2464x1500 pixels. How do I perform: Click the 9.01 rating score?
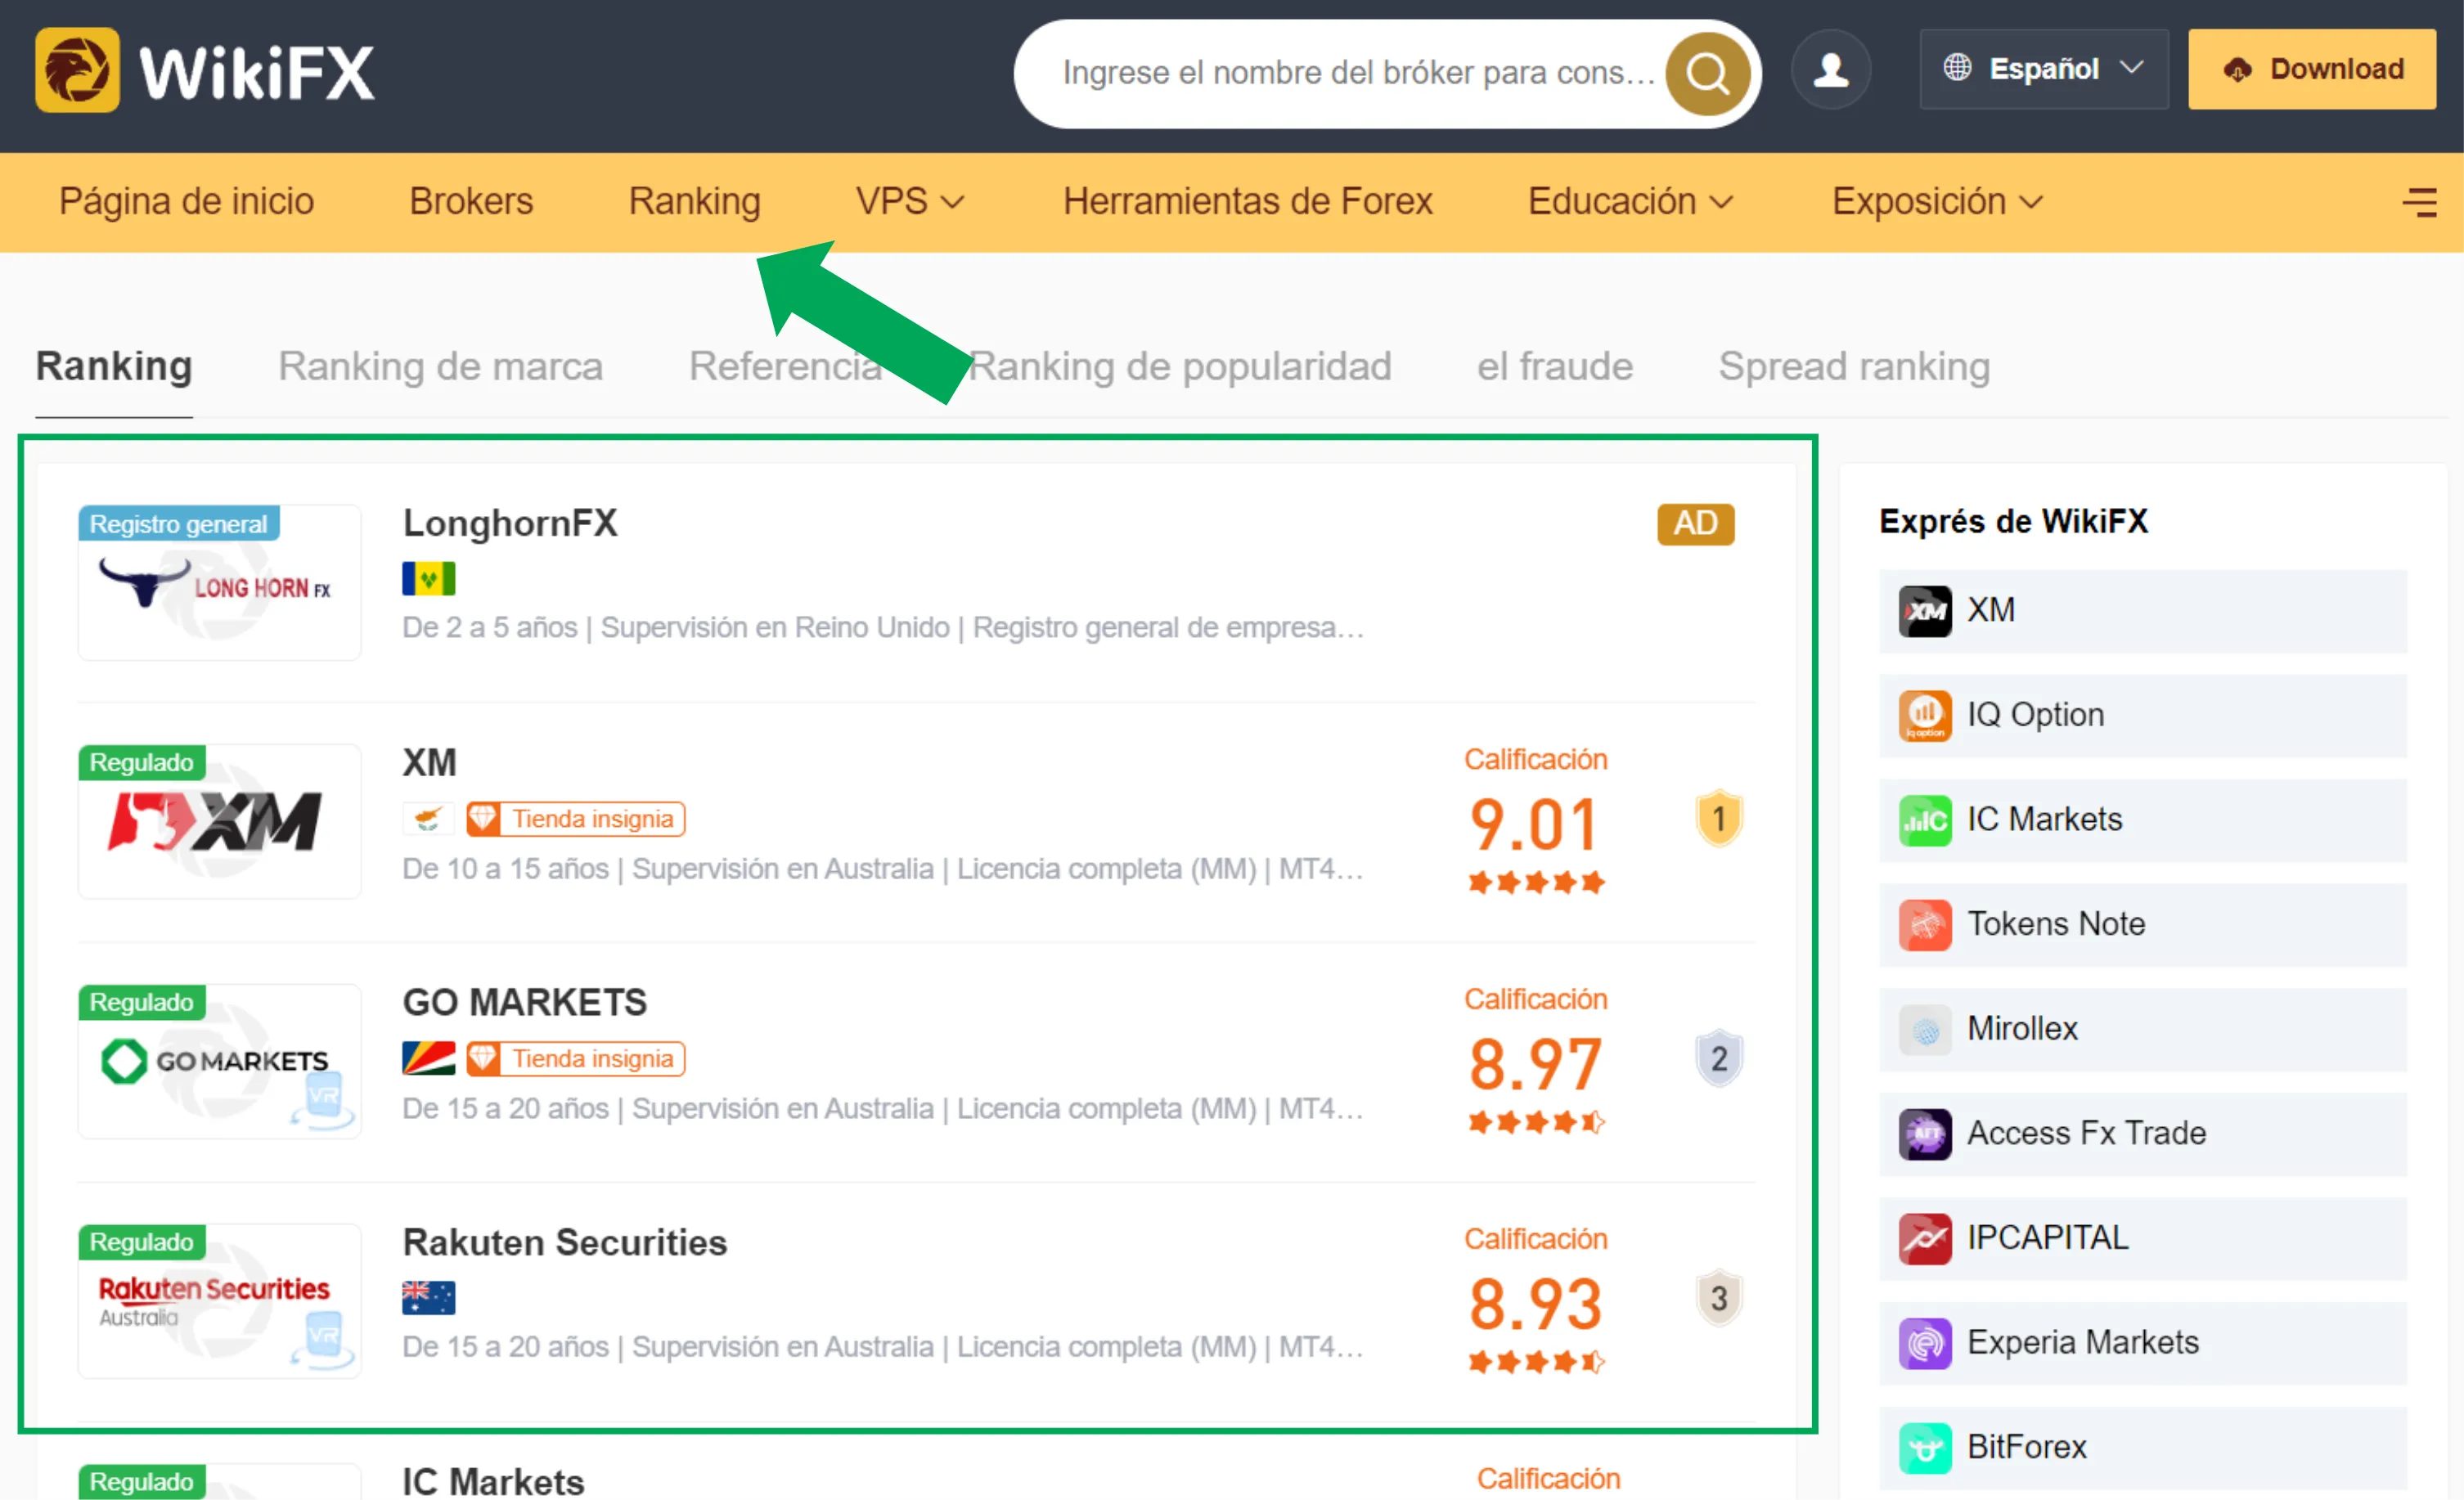click(1534, 825)
